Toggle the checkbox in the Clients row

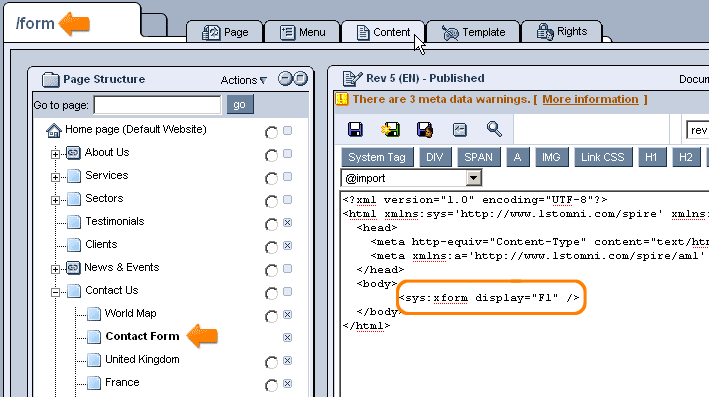click(x=288, y=246)
